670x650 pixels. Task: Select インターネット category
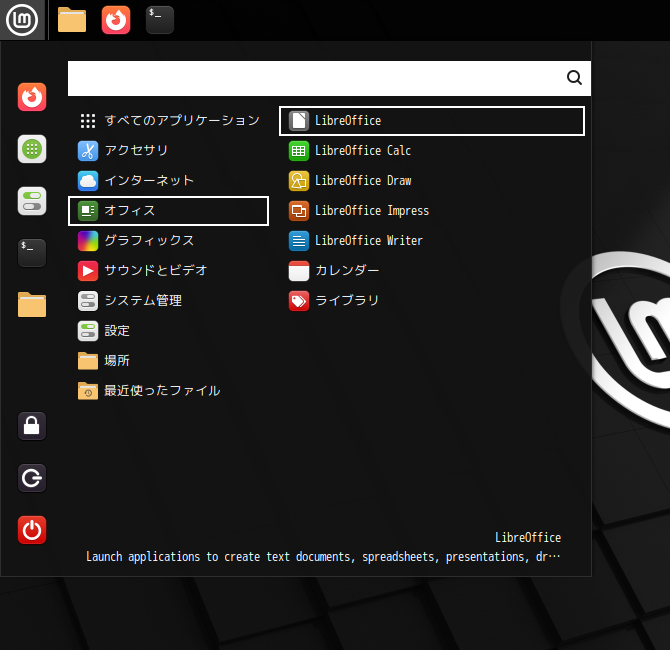click(x=168, y=181)
